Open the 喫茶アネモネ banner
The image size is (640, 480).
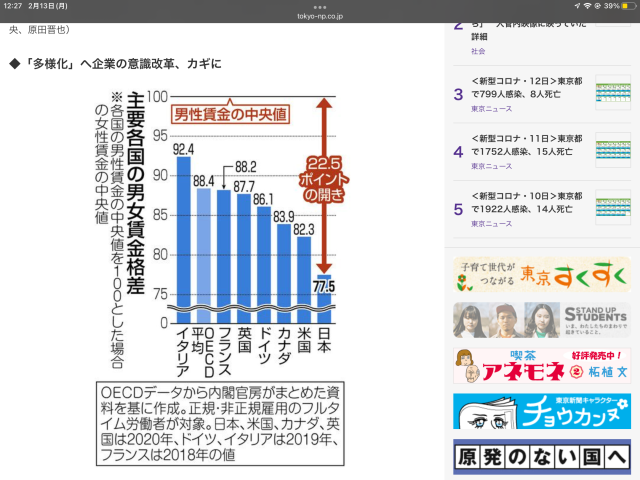click(541, 366)
